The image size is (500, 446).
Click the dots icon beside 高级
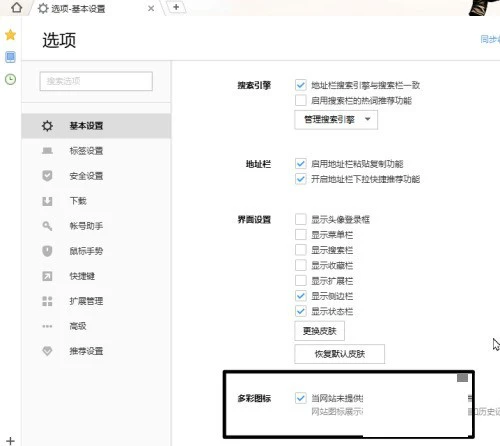click(47, 326)
